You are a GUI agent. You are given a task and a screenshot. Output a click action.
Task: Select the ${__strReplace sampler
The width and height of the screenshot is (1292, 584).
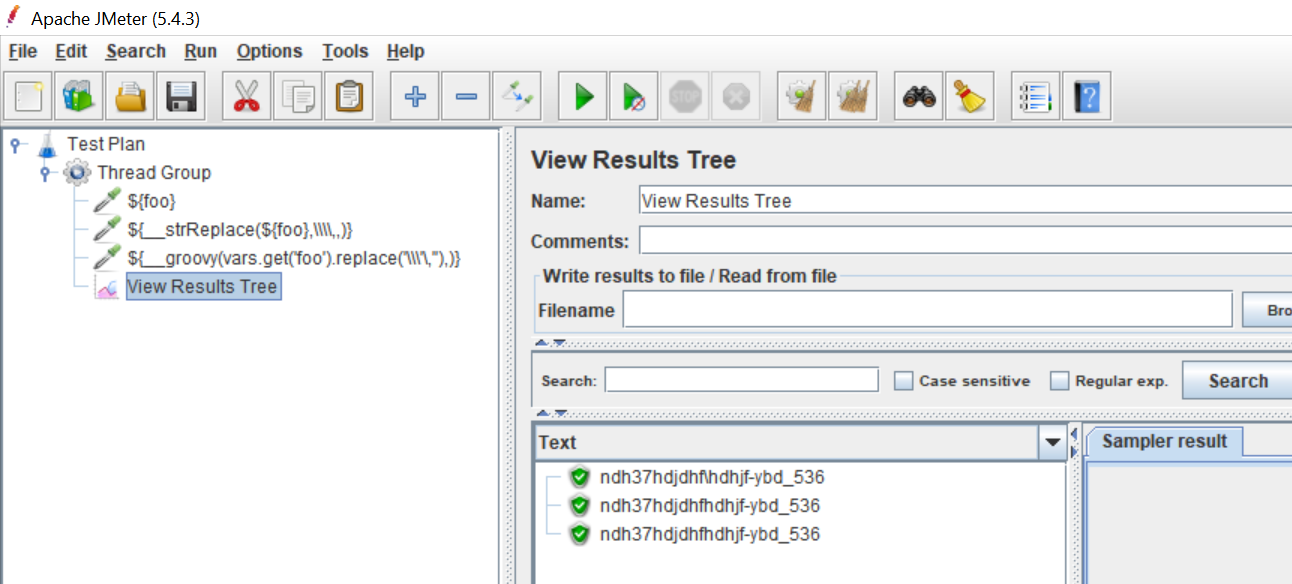pos(240,229)
